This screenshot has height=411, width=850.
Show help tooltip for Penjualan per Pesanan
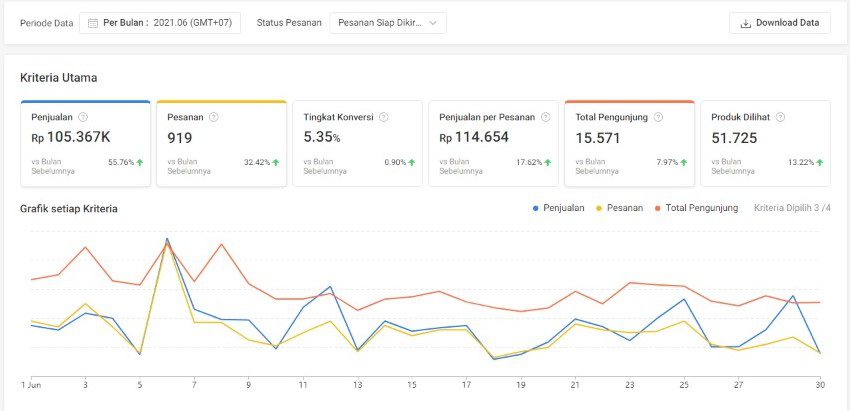[x=545, y=117]
